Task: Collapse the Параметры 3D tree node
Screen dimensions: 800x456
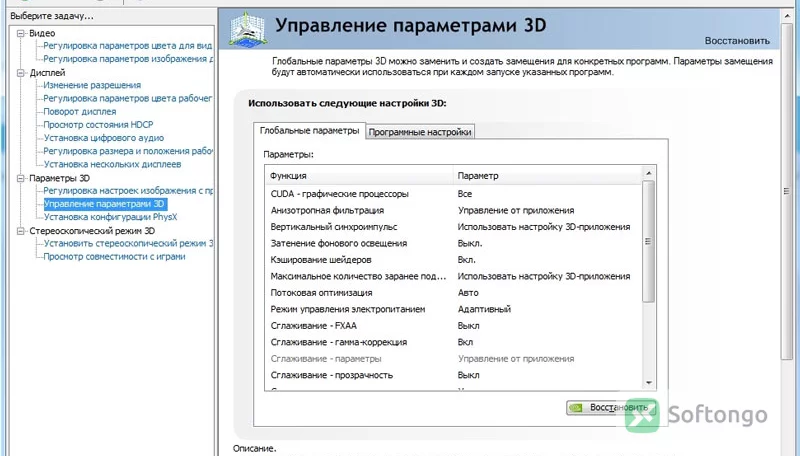Action: click(x=20, y=178)
